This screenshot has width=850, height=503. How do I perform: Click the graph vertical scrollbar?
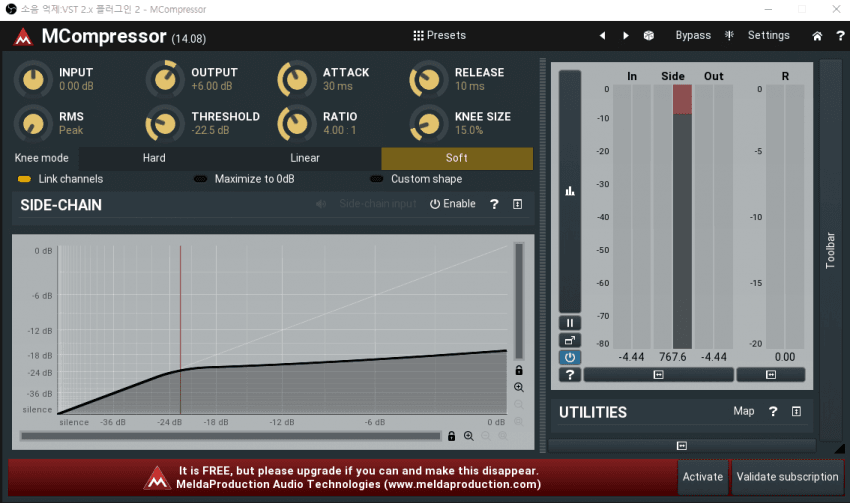click(x=519, y=301)
